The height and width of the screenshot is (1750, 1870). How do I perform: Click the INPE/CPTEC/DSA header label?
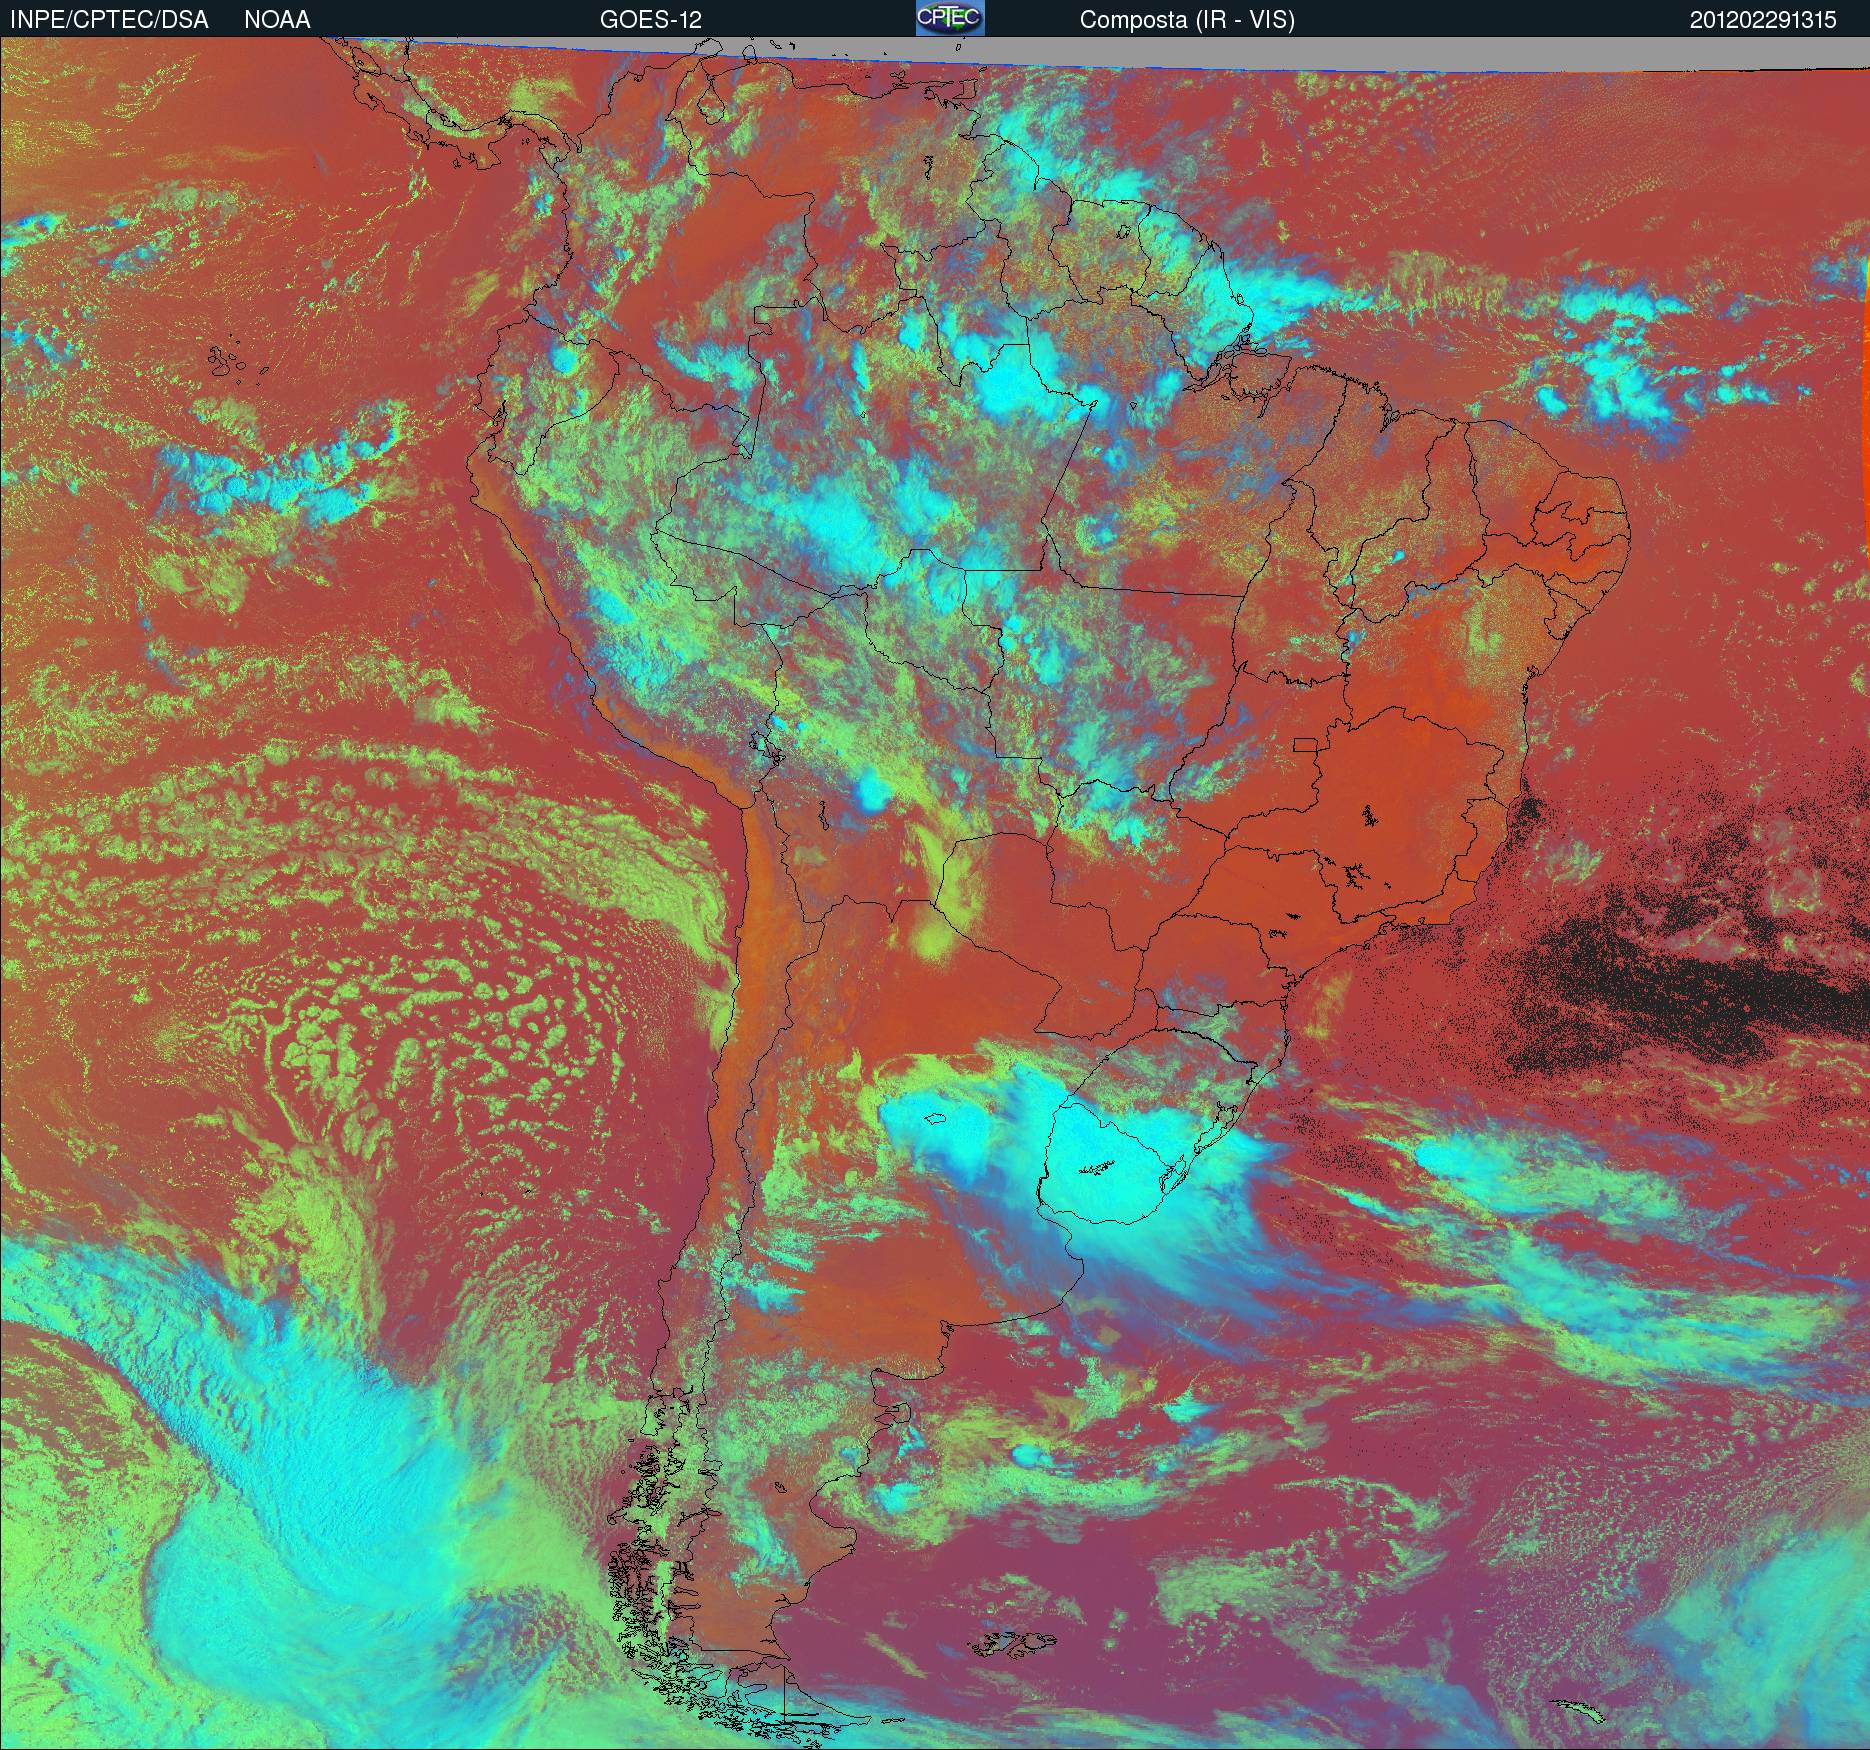[x=109, y=20]
